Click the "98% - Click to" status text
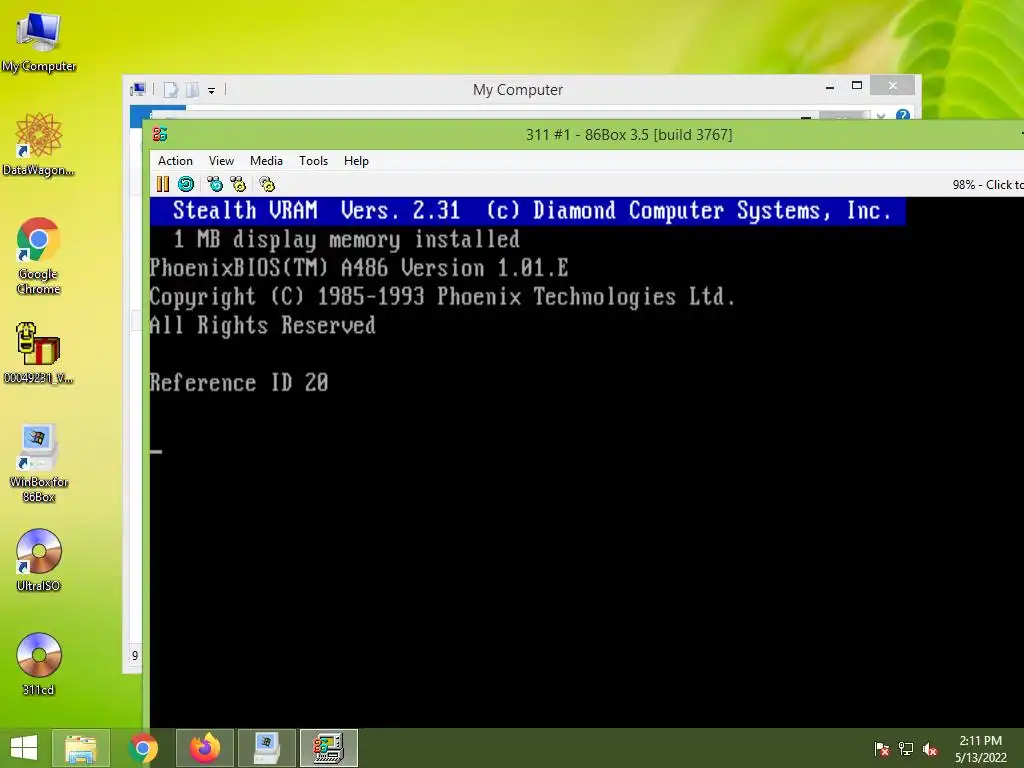 (x=987, y=185)
